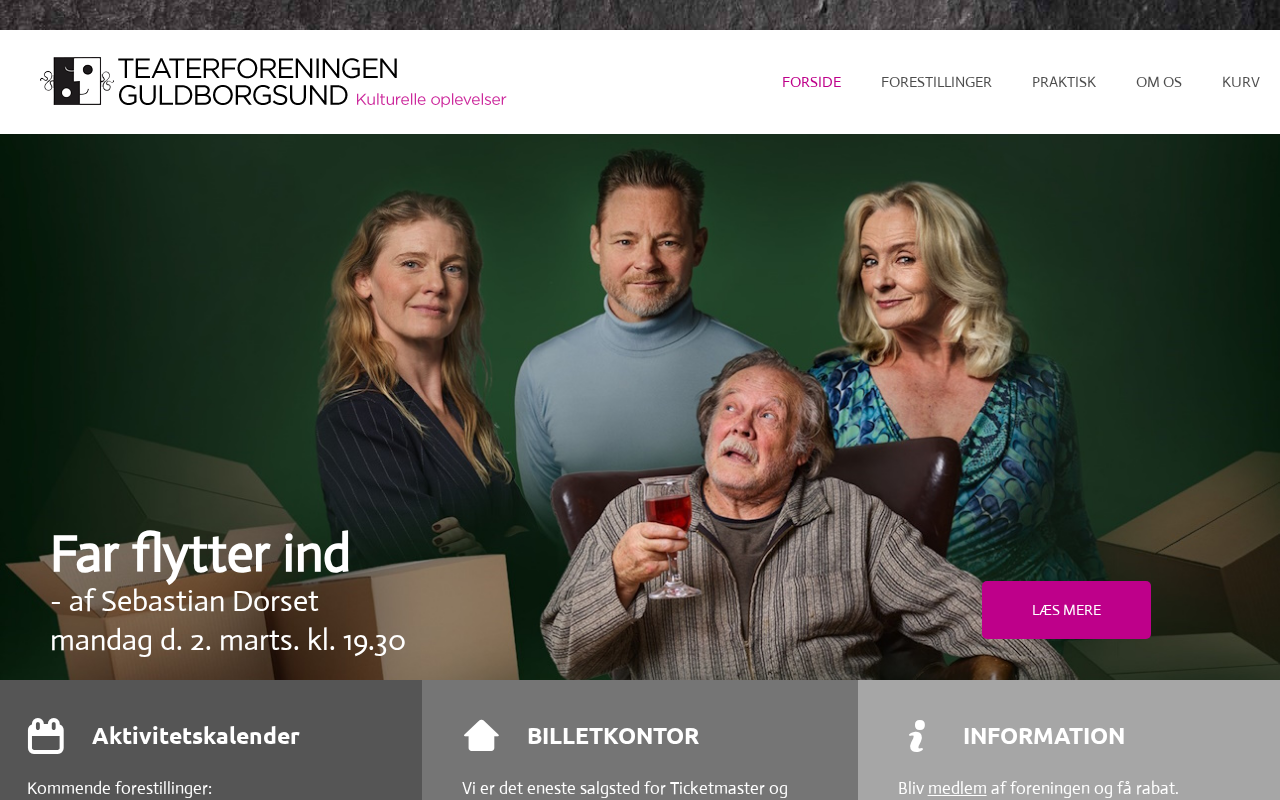The height and width of the screenshot is (800, 1280).
Task: Open the FORESTILLINGER menu
Action: click(x=936, y=82)
